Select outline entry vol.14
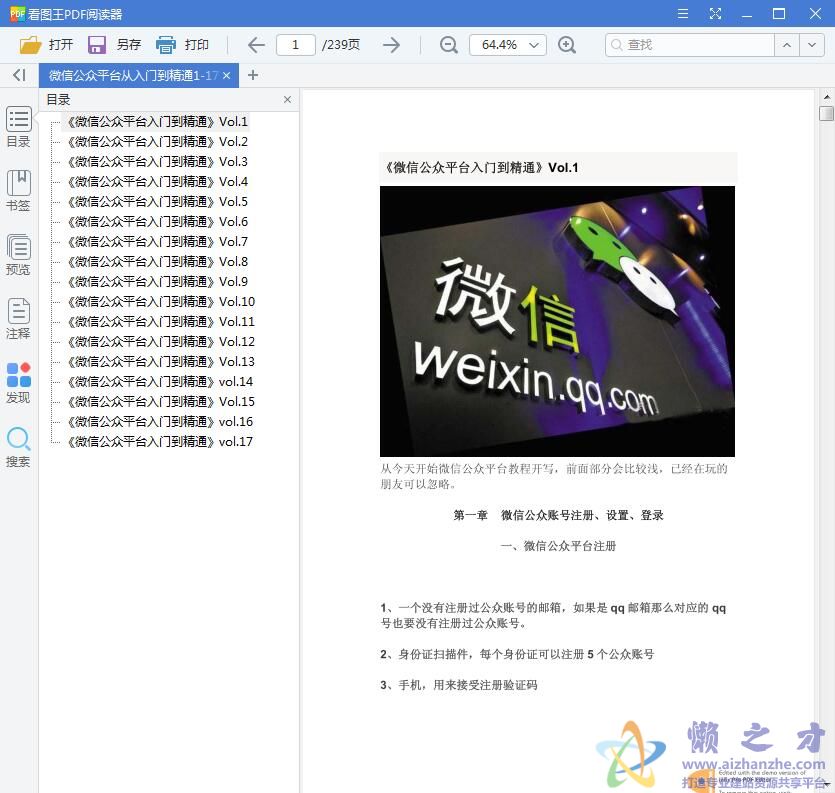The width and height of the screenshot is (835, 793). [160, 381]
